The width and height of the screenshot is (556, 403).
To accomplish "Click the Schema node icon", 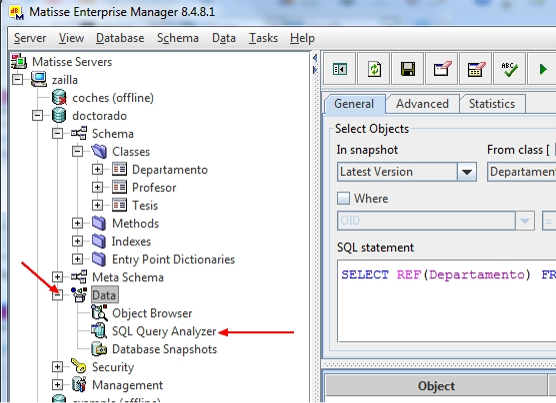I will 79,133.
